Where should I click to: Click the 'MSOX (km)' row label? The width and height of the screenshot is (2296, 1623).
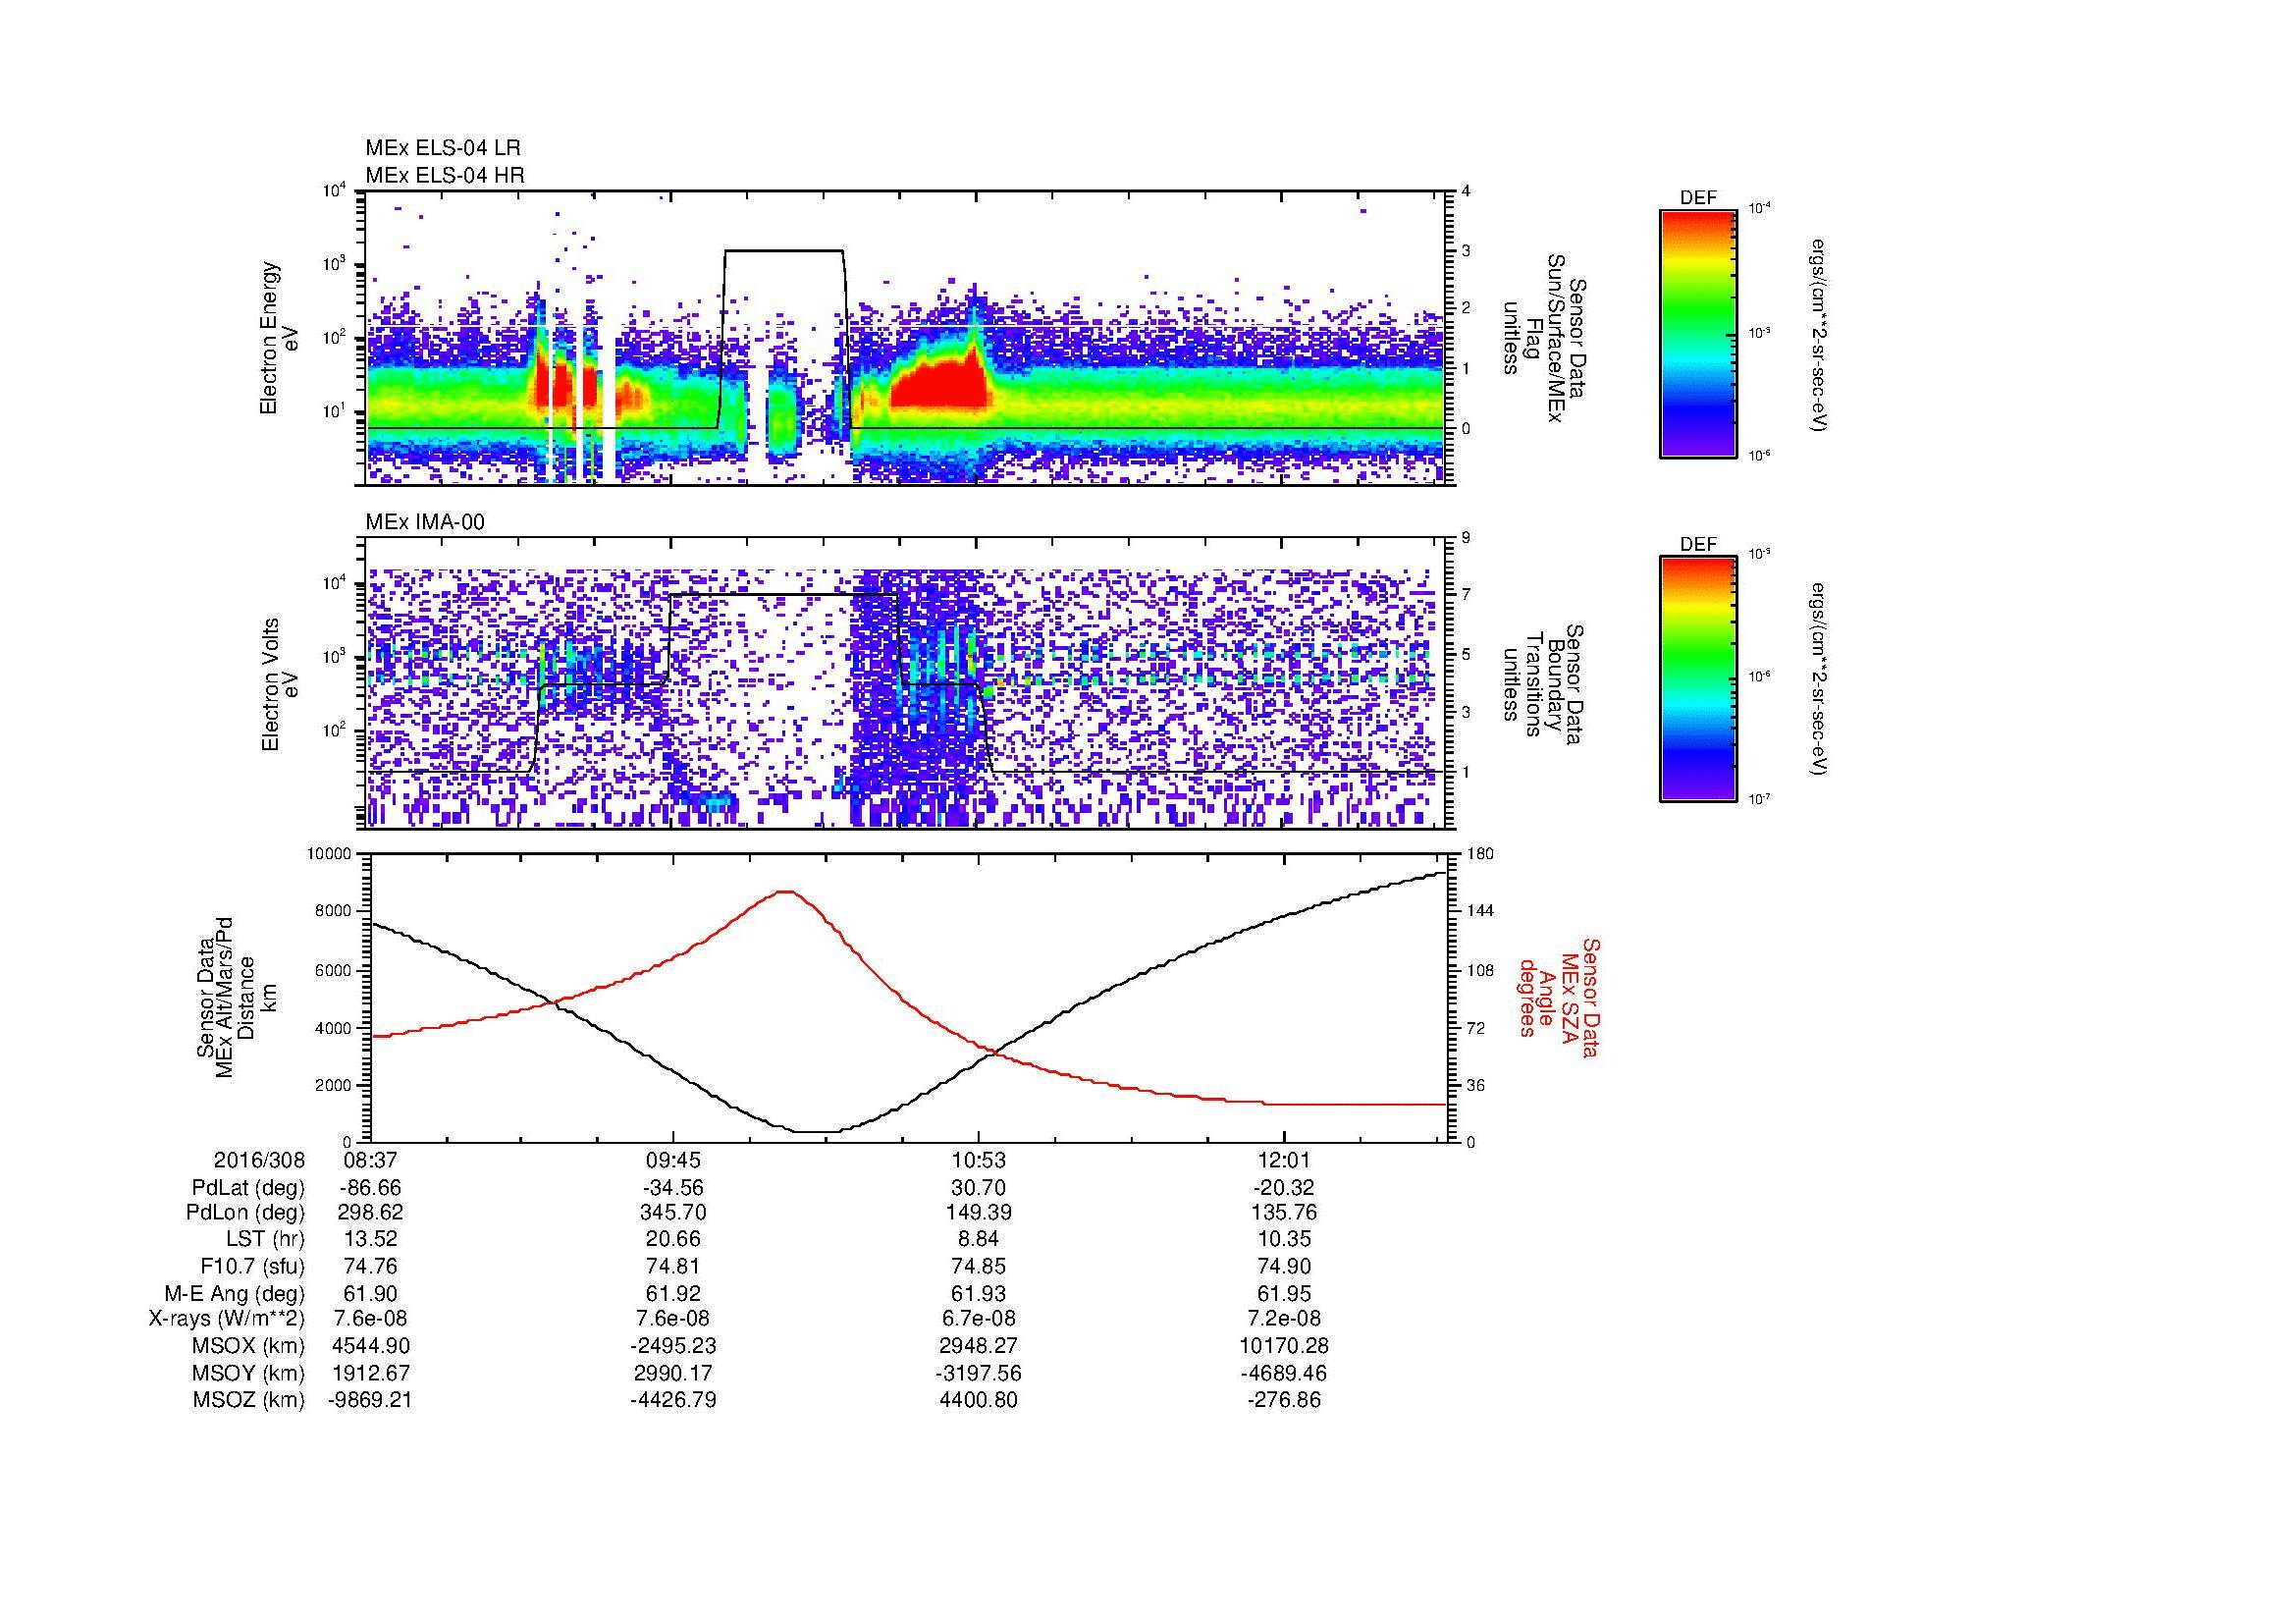click(249, 1347)
